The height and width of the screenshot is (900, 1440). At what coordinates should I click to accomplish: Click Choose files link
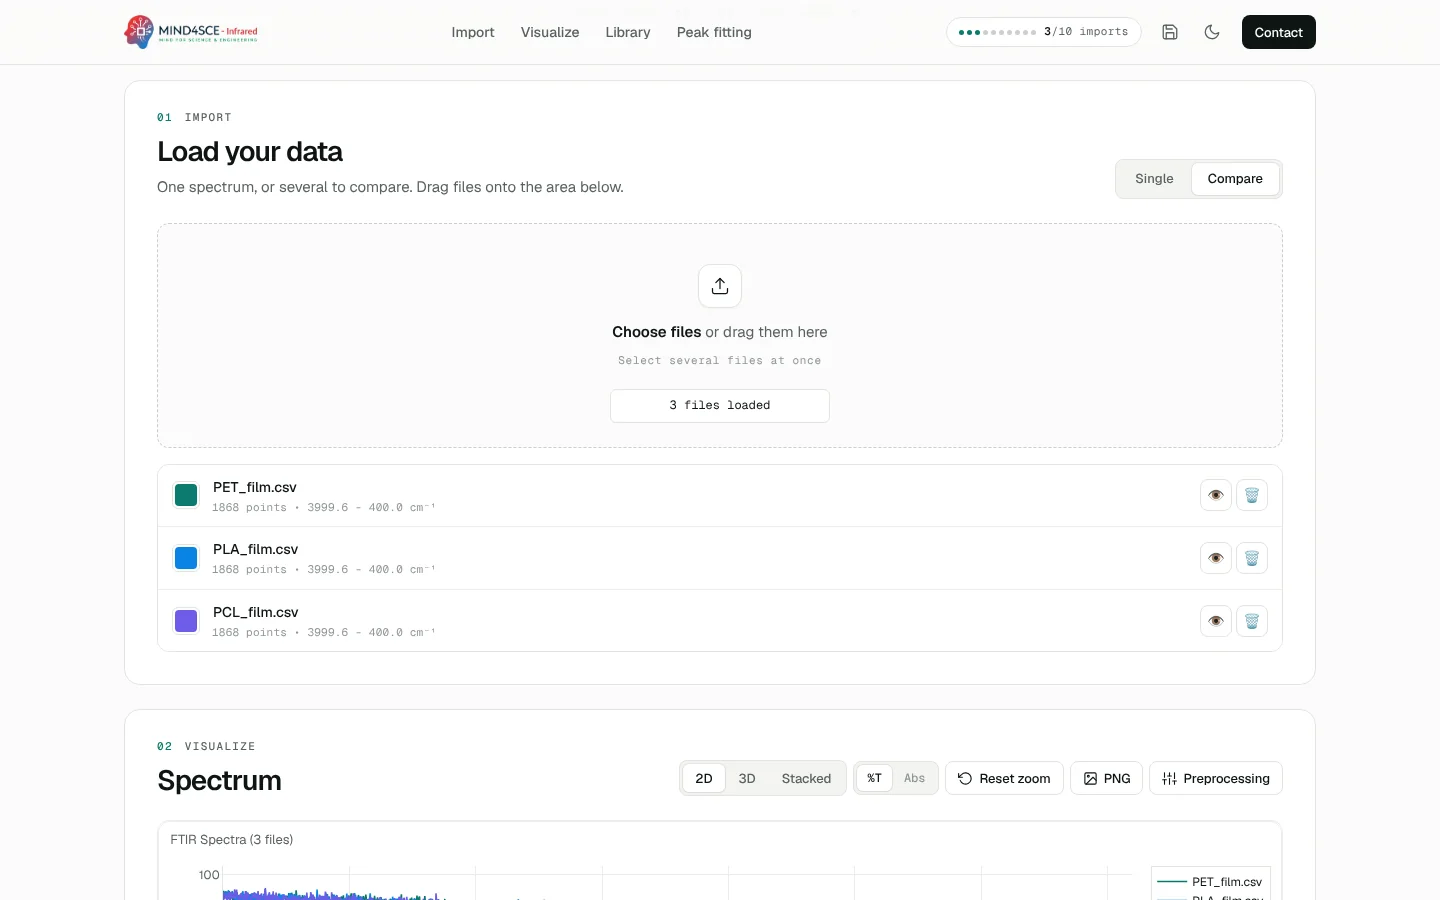[x=657, y=332]
